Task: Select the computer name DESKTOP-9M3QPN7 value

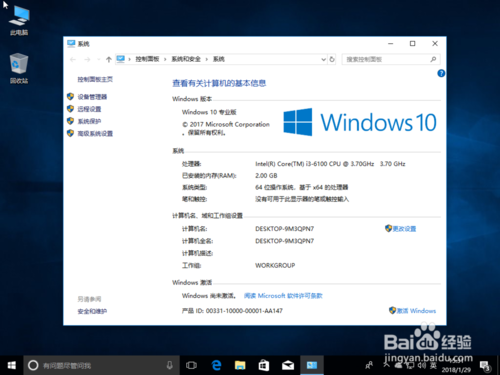Action: [284, 229]
